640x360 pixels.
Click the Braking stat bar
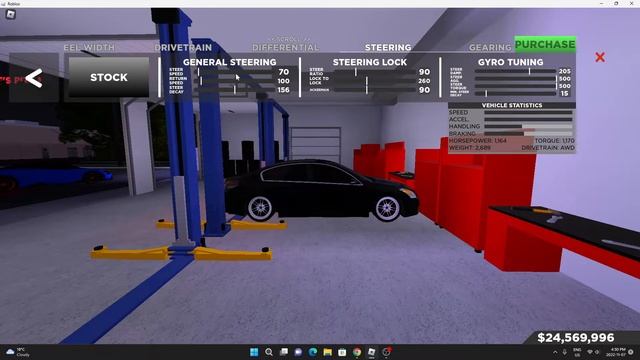click(528, 134)
